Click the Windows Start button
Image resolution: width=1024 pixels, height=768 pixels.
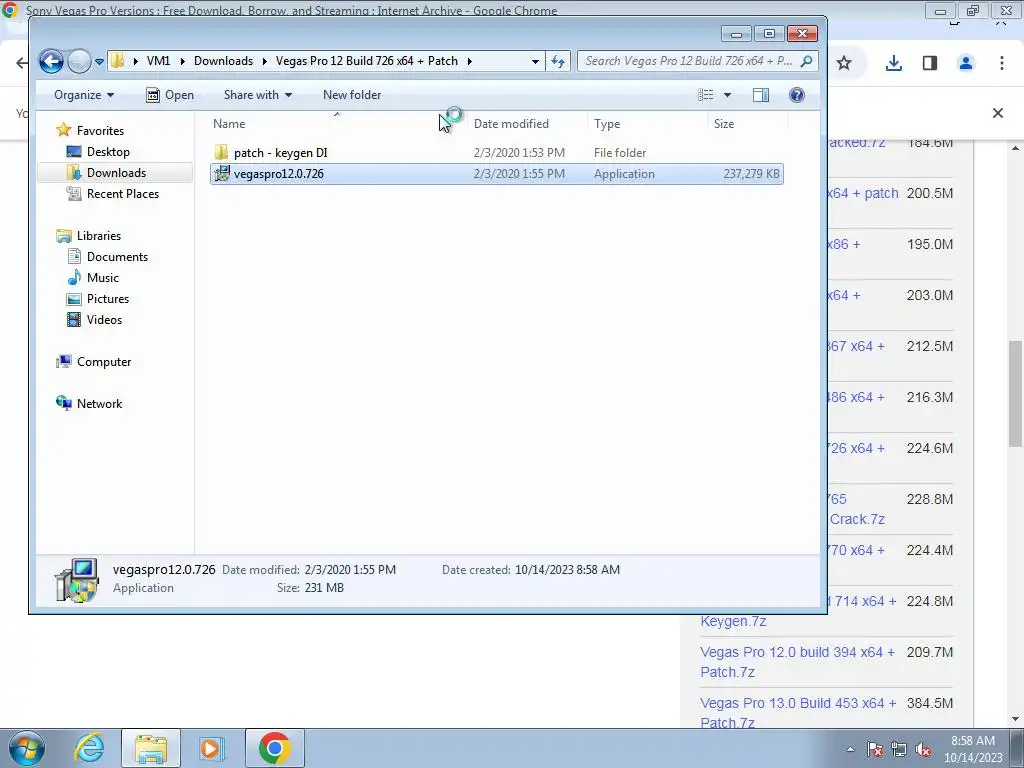point(27,748)
